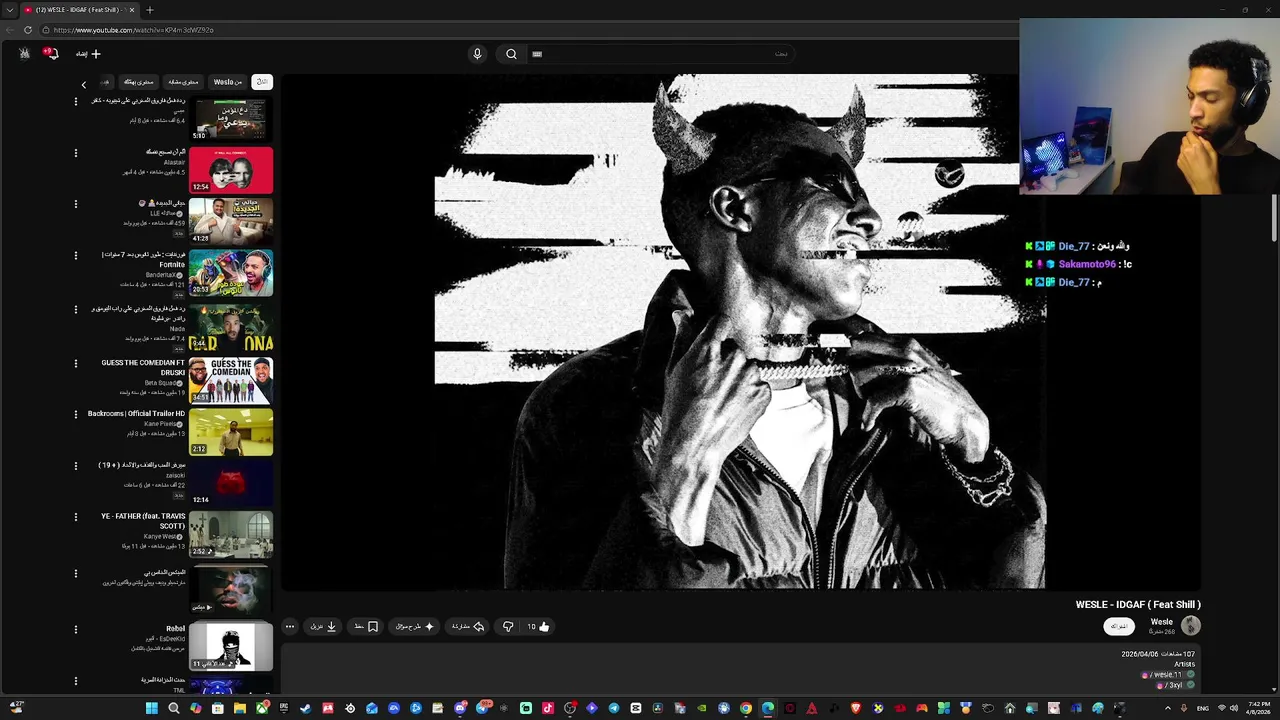The width and height of the screenshot is (1280, 720).
Task: Open the taskbar clock showing 7:42 PM
Action: pyautogui.click(x=1258, y=708)
